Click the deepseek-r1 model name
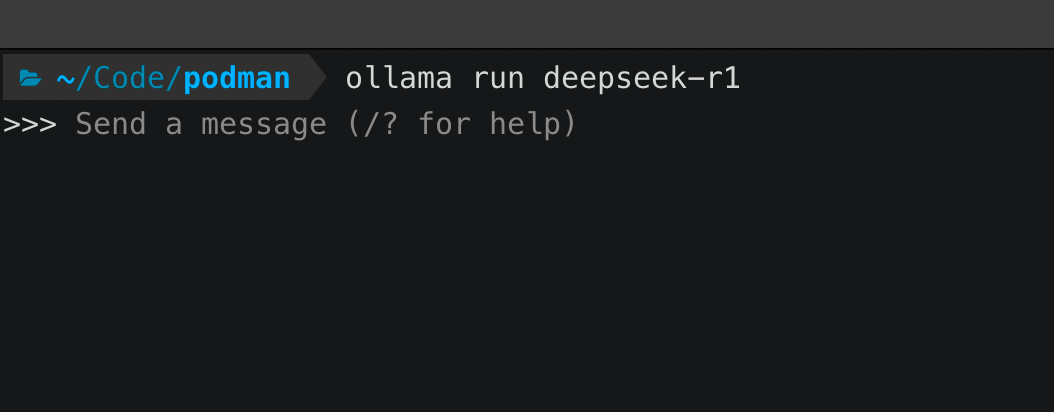Image resolution: width=1054 pixels, height=412 pixels. [641, 78]
